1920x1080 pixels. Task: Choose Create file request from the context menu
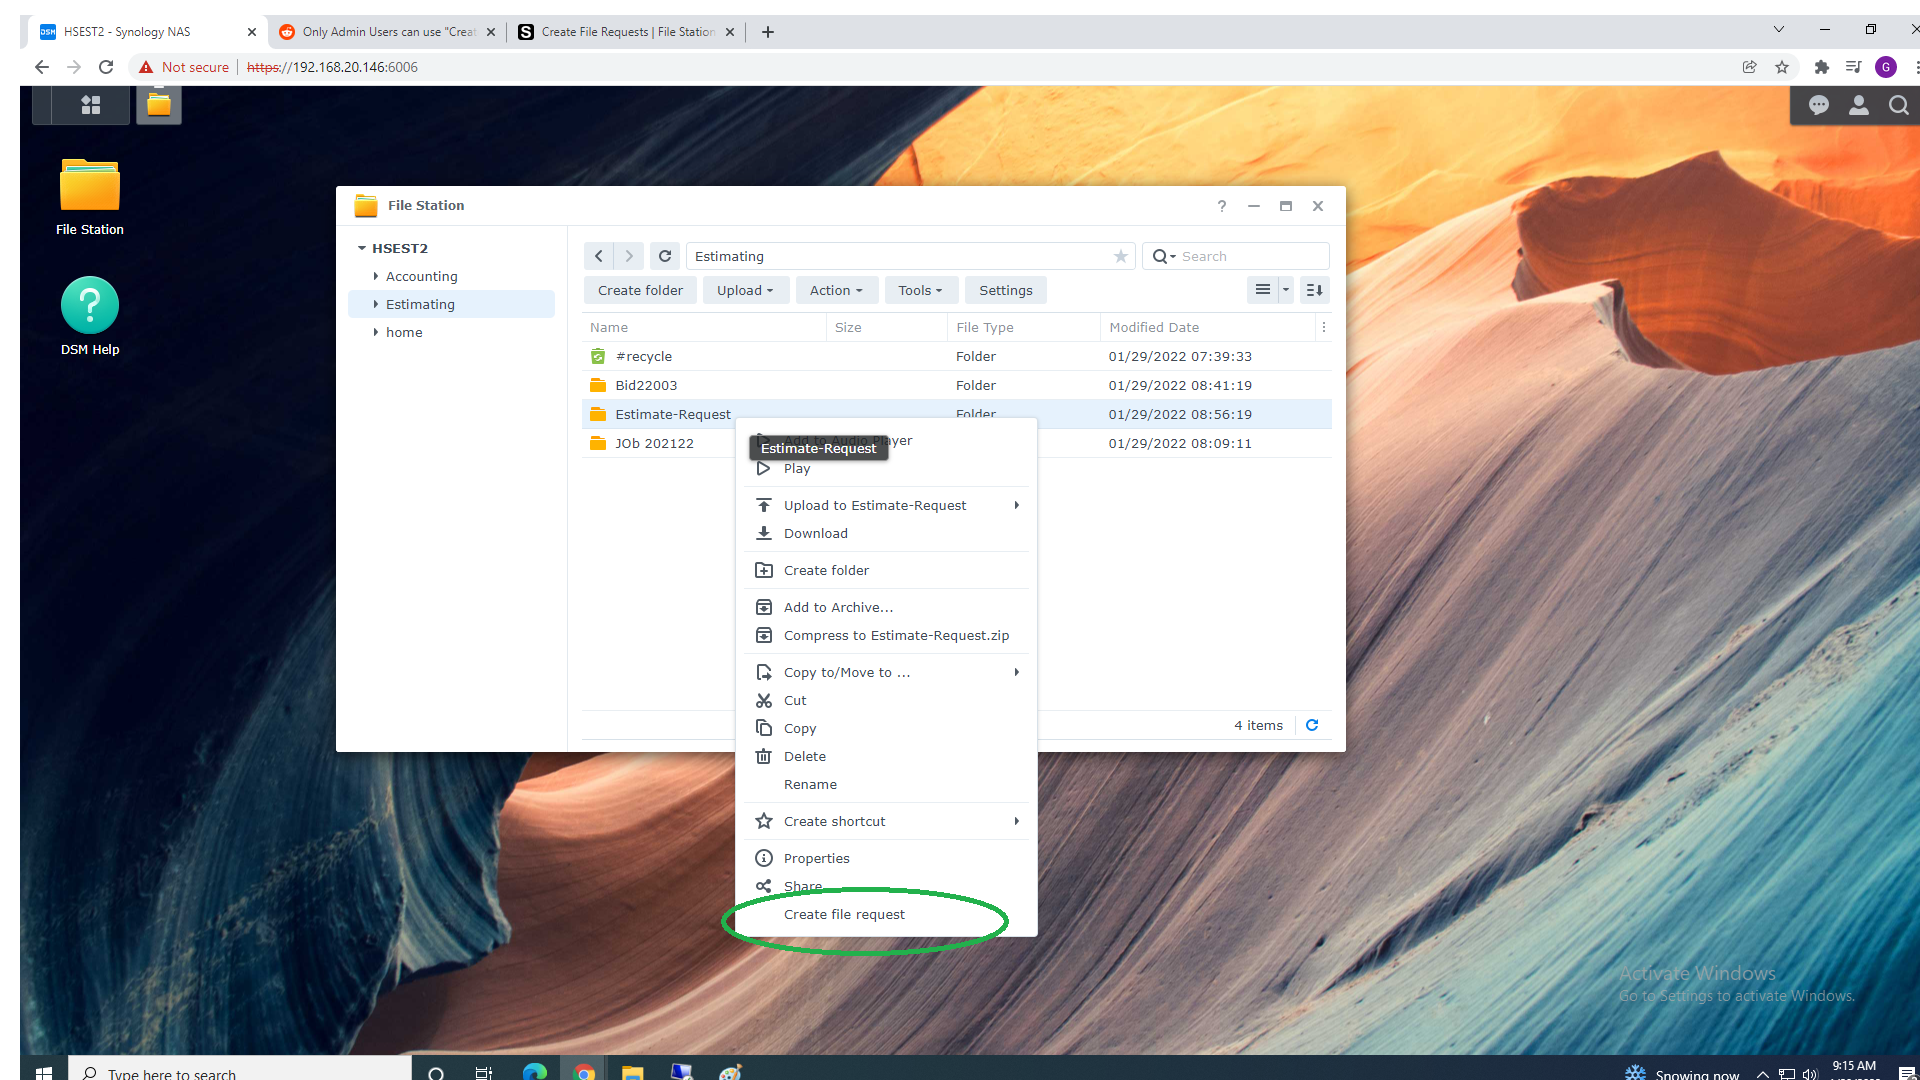[x=844, y=914]
